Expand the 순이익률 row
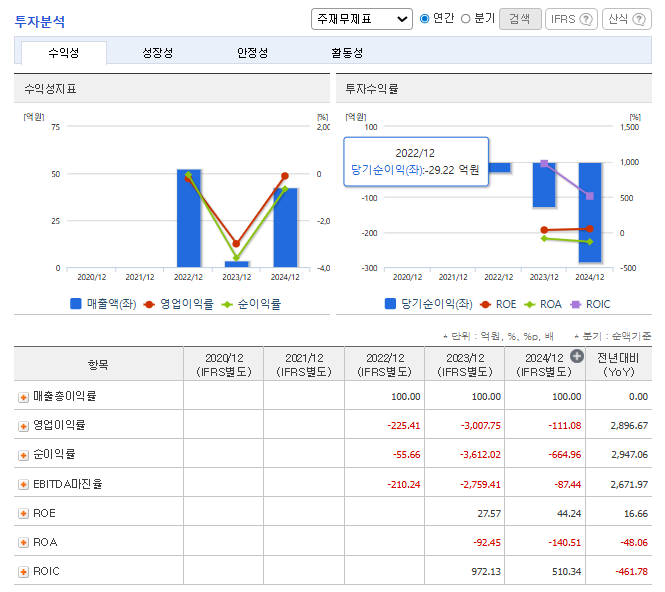 point(23,455)
